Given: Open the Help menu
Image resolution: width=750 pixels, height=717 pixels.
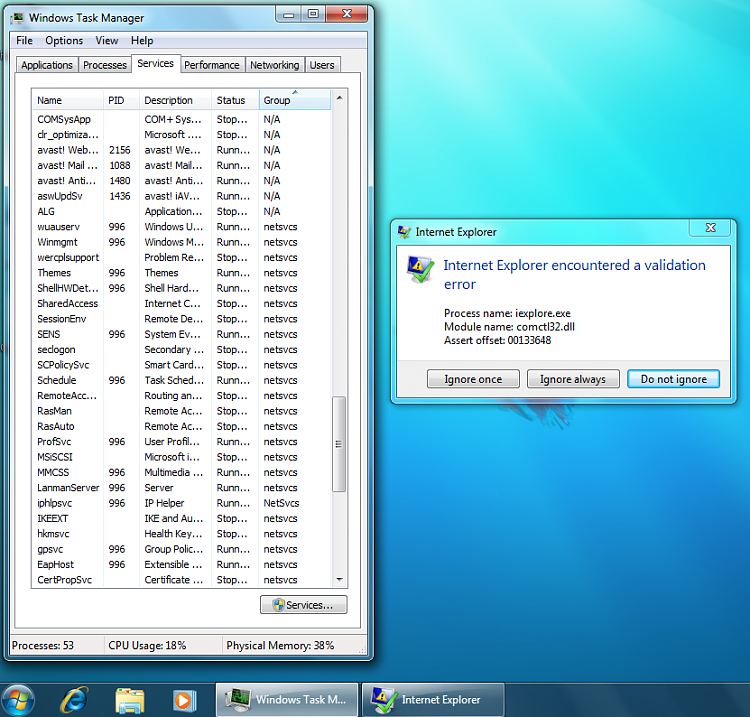Looking at the screenshot, I should [142, 41].
